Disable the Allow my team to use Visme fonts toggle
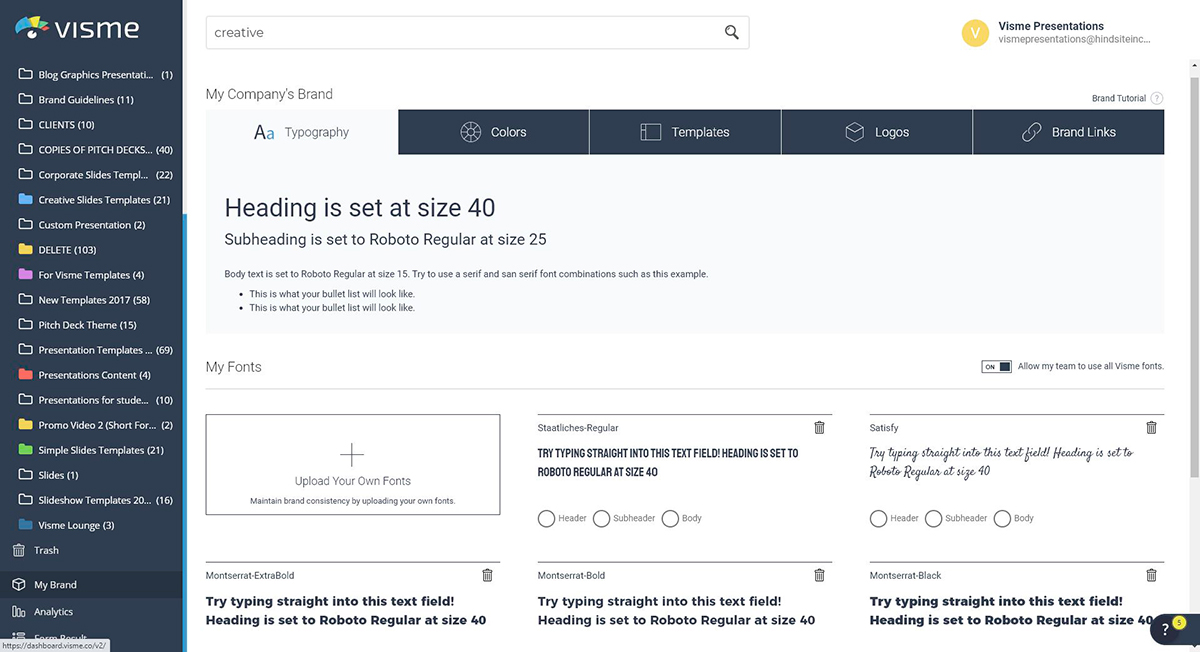 tap(996, 366)
